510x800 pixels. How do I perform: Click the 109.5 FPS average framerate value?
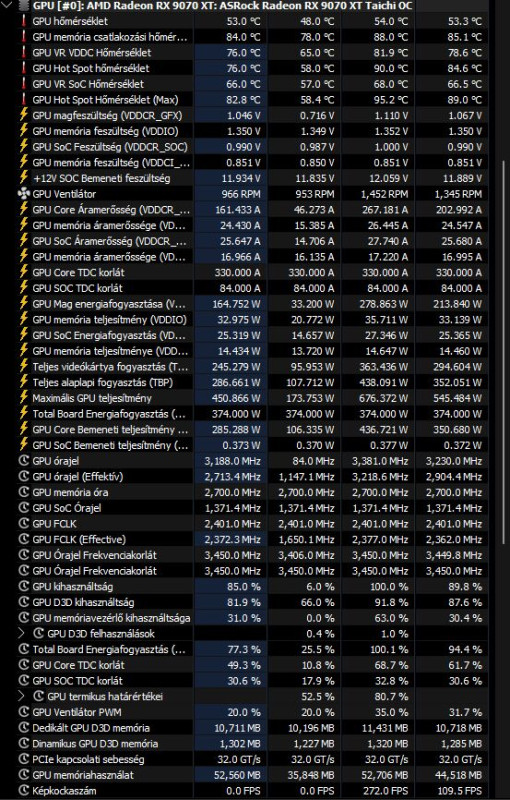tap(461, 791)
